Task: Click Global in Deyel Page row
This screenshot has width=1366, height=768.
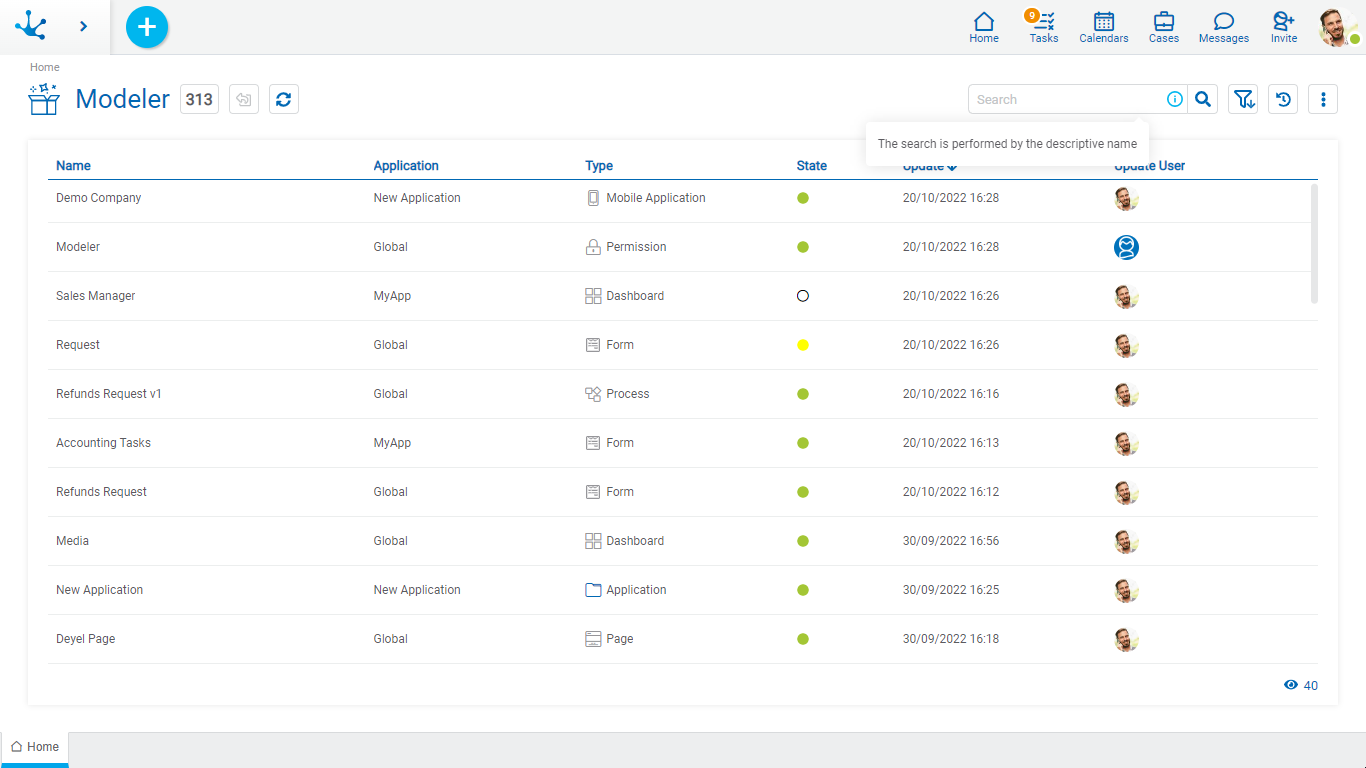Action: (391, 639)
